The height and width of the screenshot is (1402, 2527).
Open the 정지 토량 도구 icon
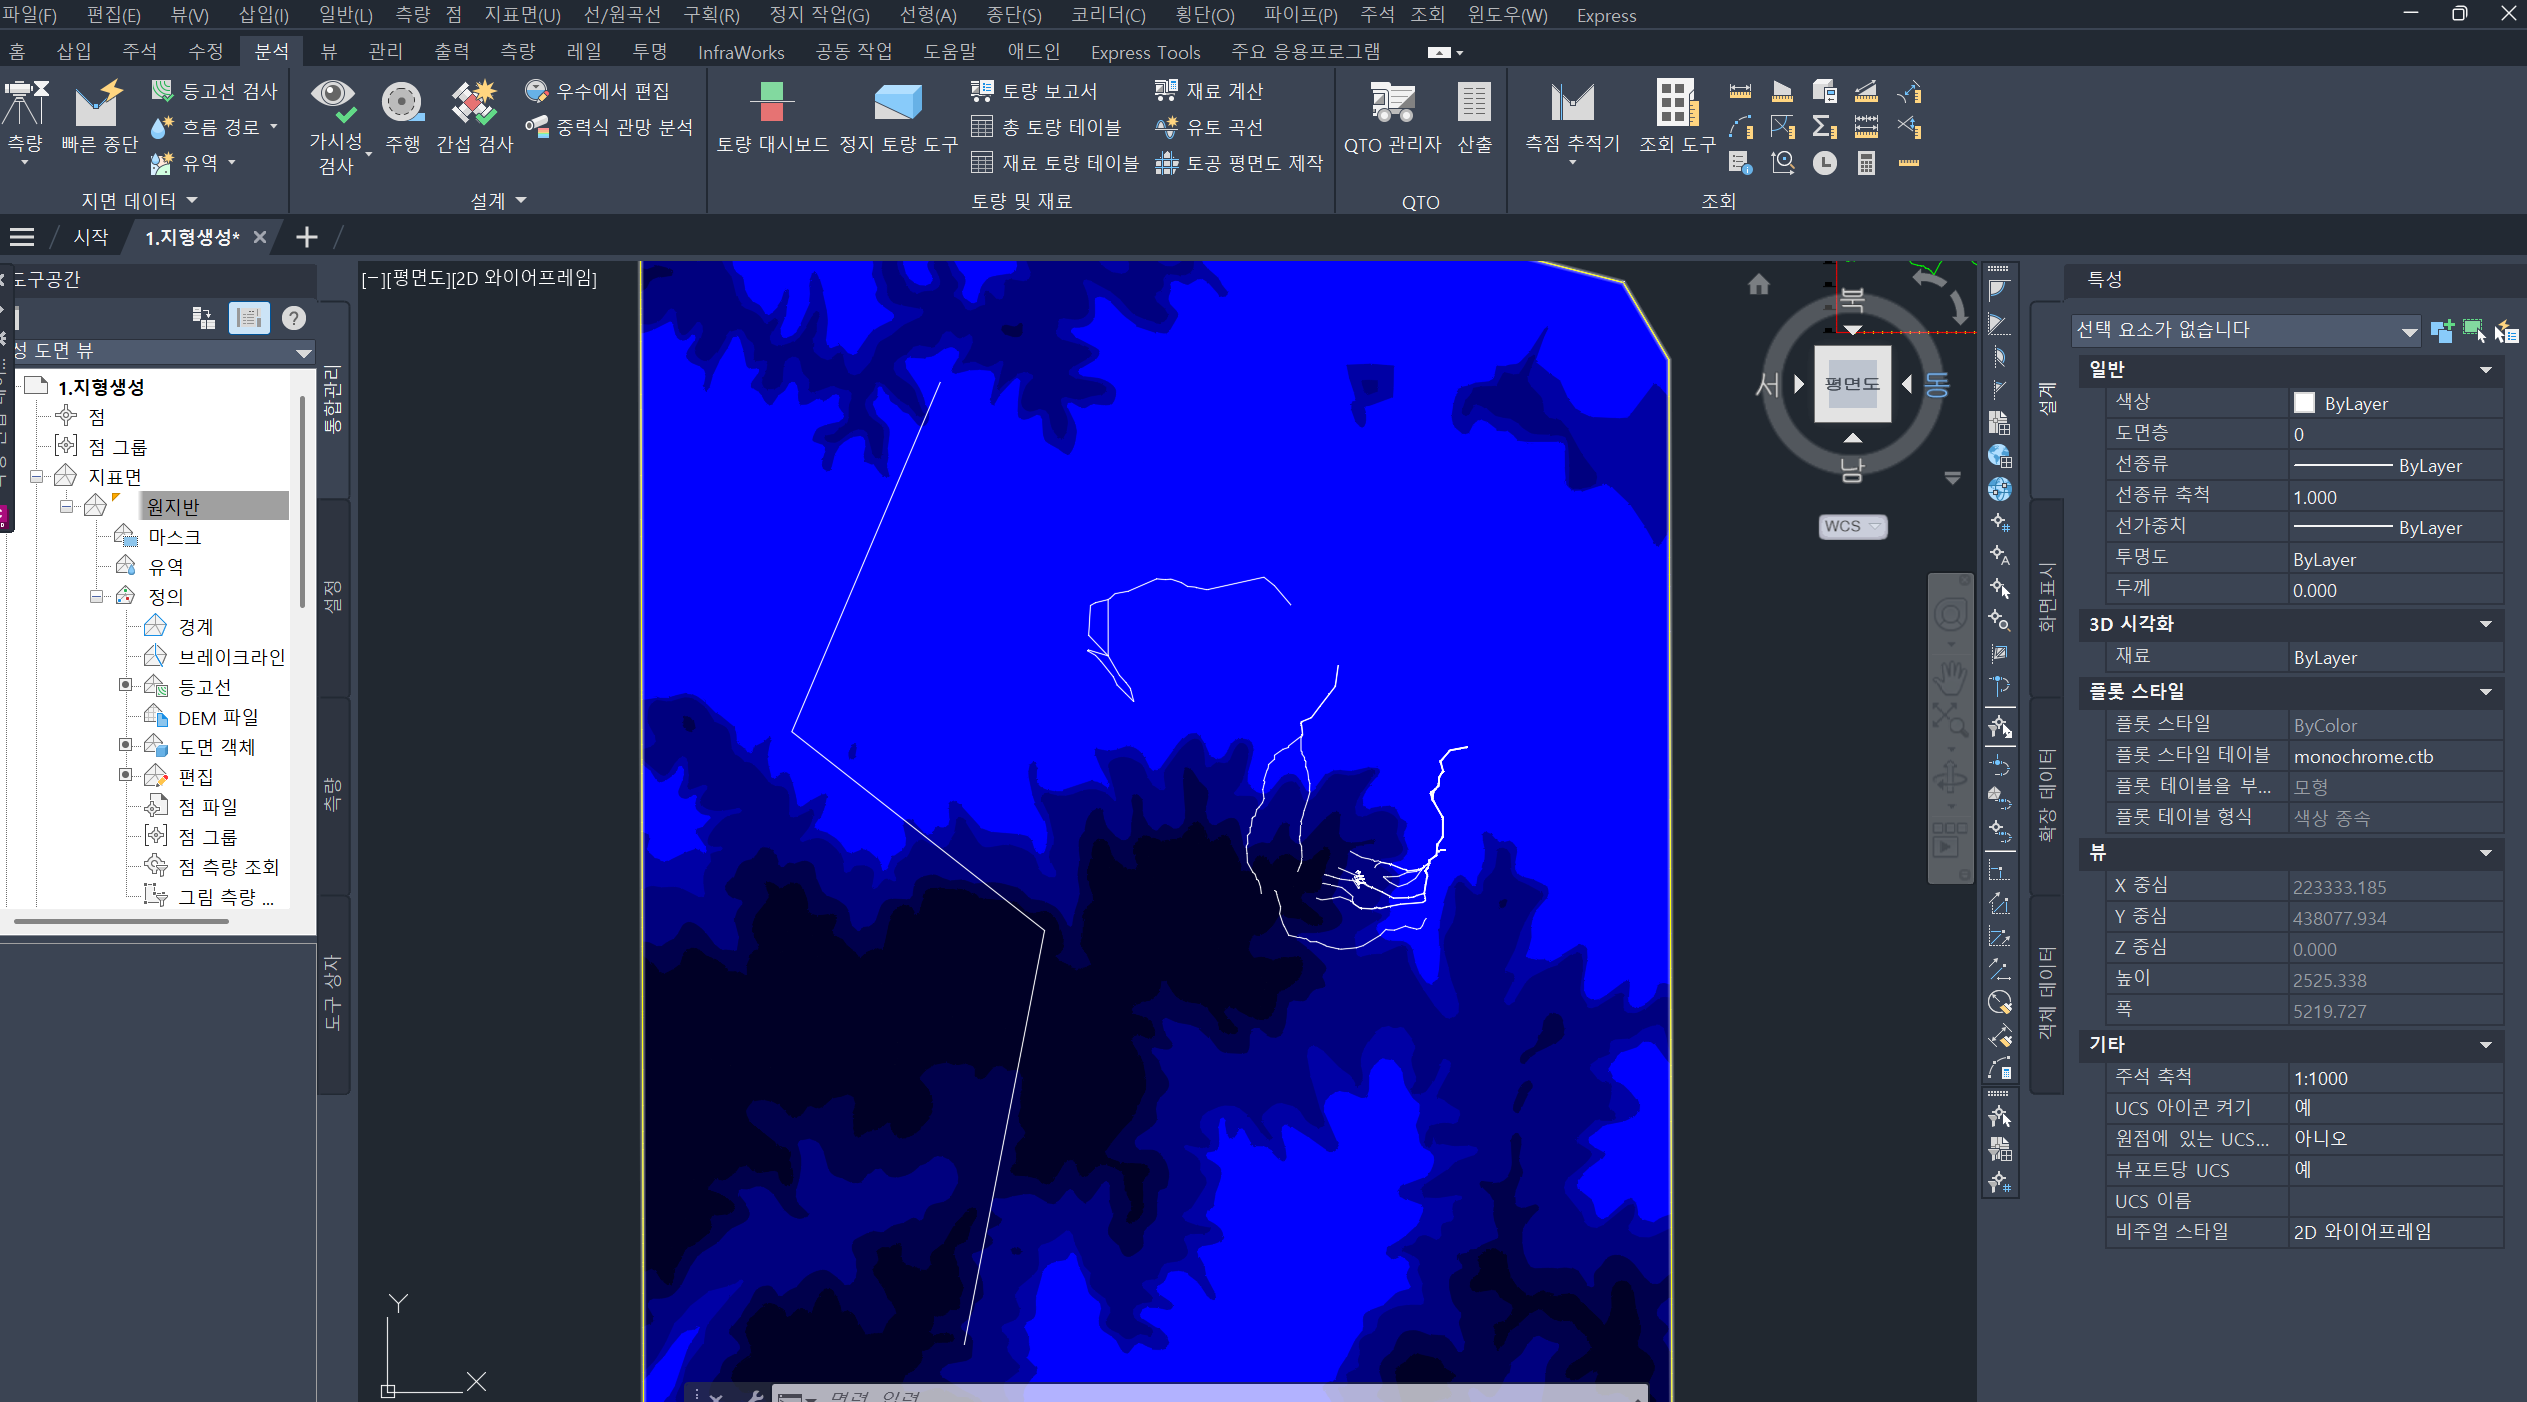897,102
